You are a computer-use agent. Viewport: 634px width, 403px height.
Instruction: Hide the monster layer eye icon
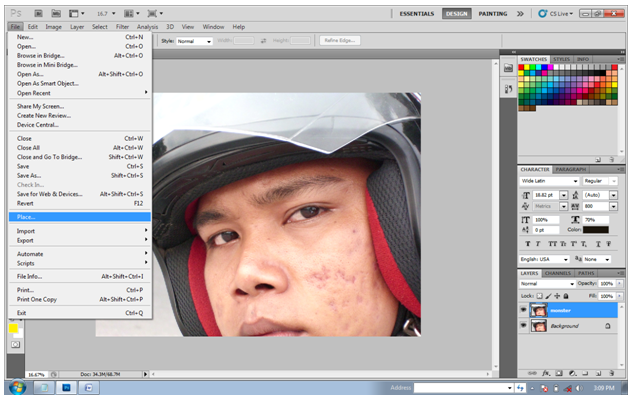click(x=523, y=310)
